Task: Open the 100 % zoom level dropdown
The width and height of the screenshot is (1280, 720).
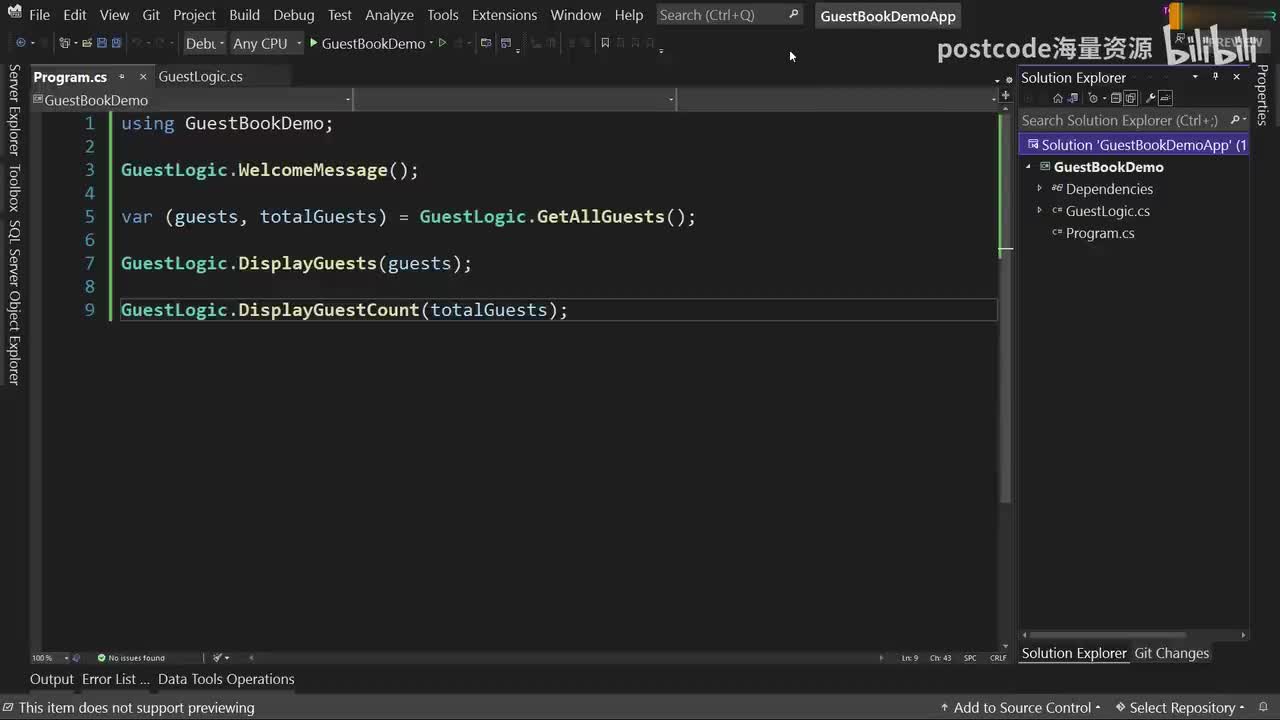Action: pyautogui.click(x=66, y=657)
